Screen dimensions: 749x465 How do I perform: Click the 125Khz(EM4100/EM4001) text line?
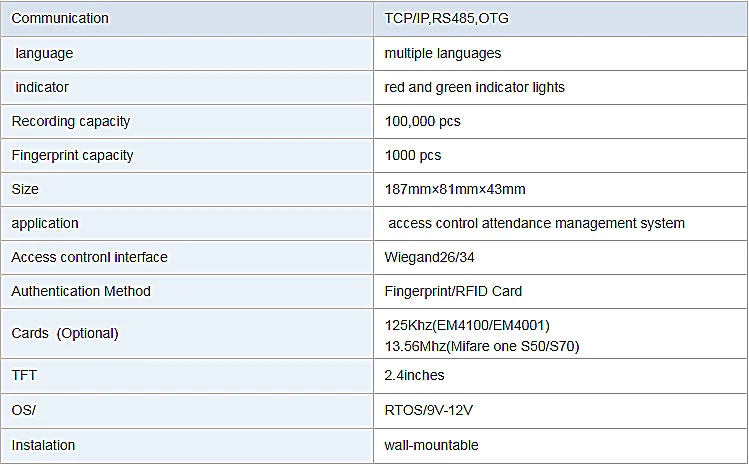467,325
